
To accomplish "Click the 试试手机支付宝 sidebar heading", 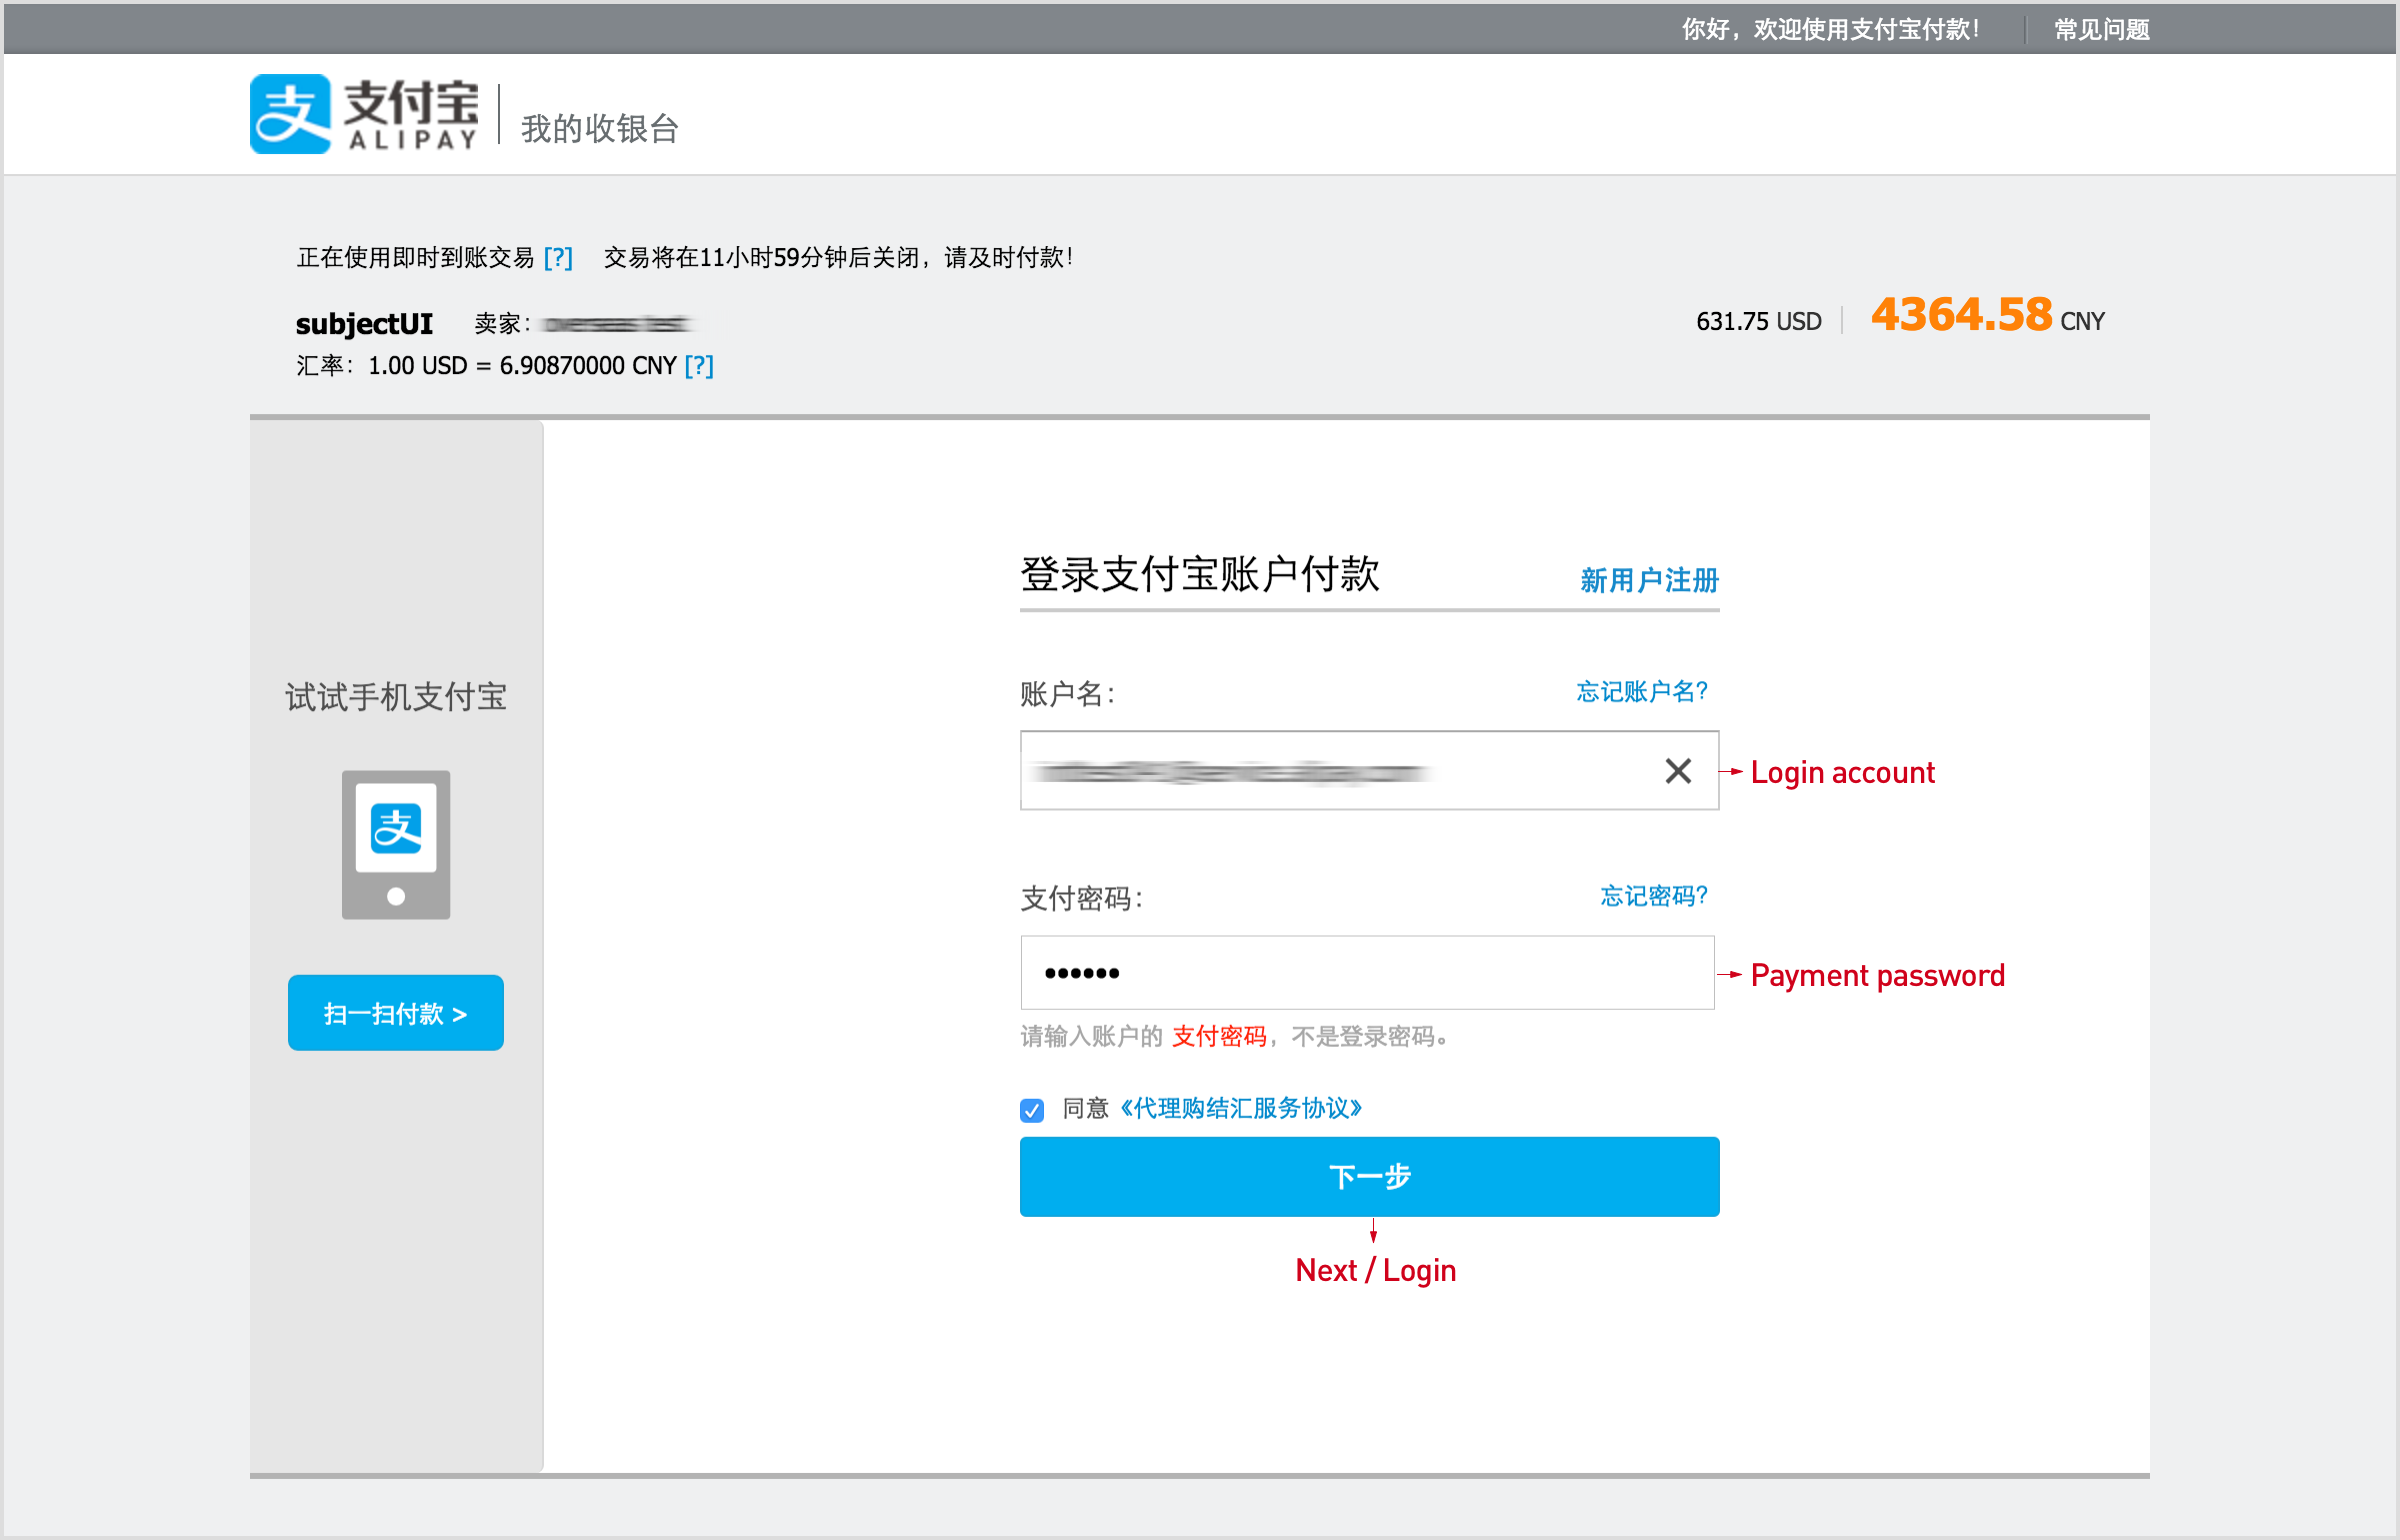I will click(396, 697).
